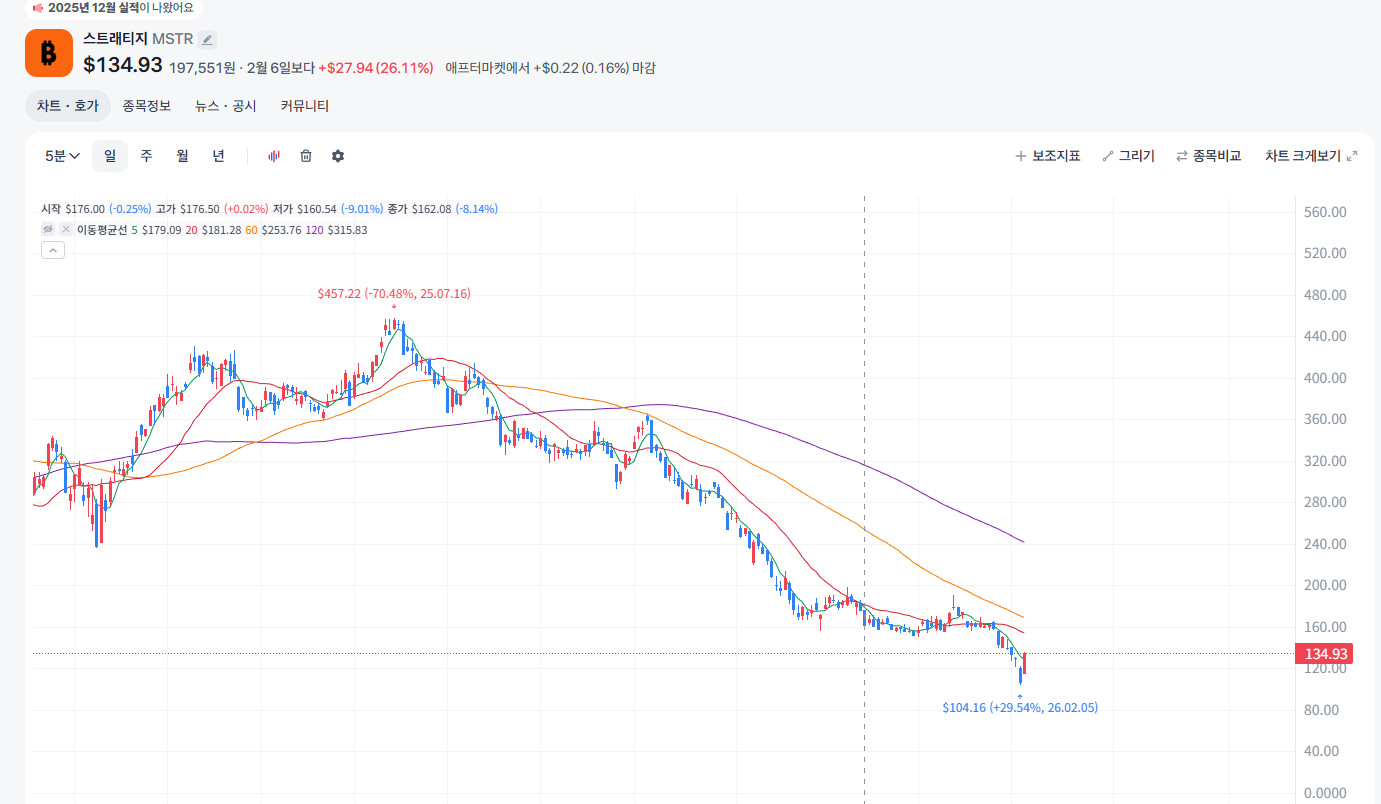Expand chart with 차트 크게보기
This screenshot has width=1381, height=804.
[x=1311, y=156]
